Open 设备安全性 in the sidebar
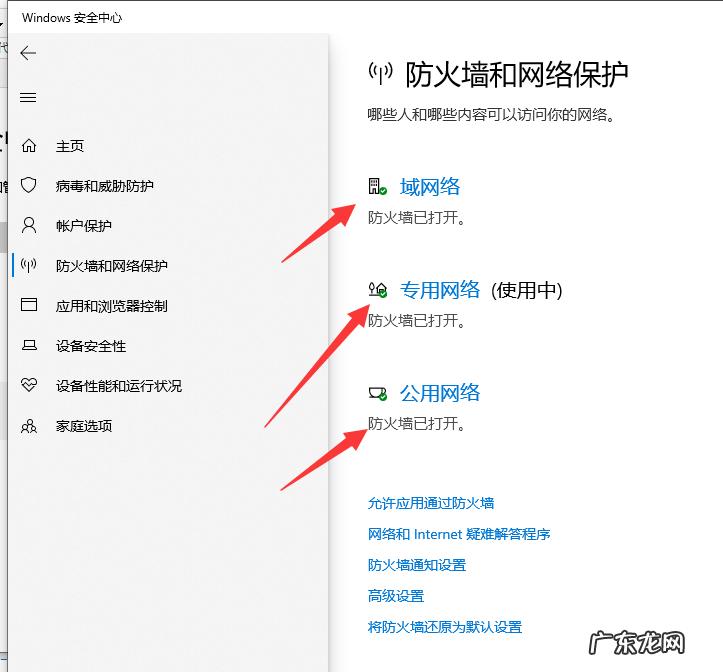 pyautogui.click(x=91, y=346)
